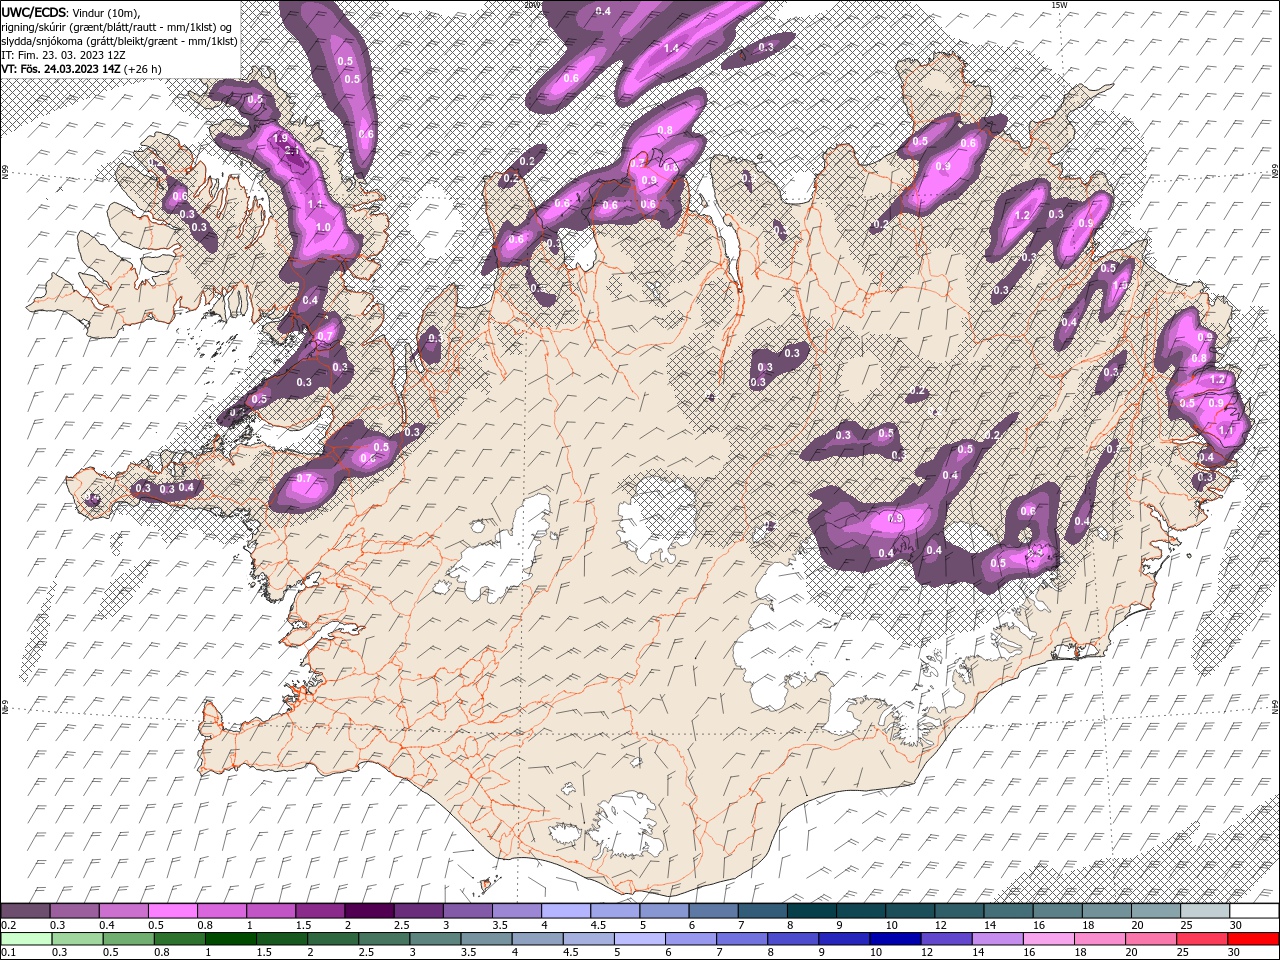
Task: Click the 'rigning/skúrir' legend description line
Action: pyautogui.click(x=116, y=28)
